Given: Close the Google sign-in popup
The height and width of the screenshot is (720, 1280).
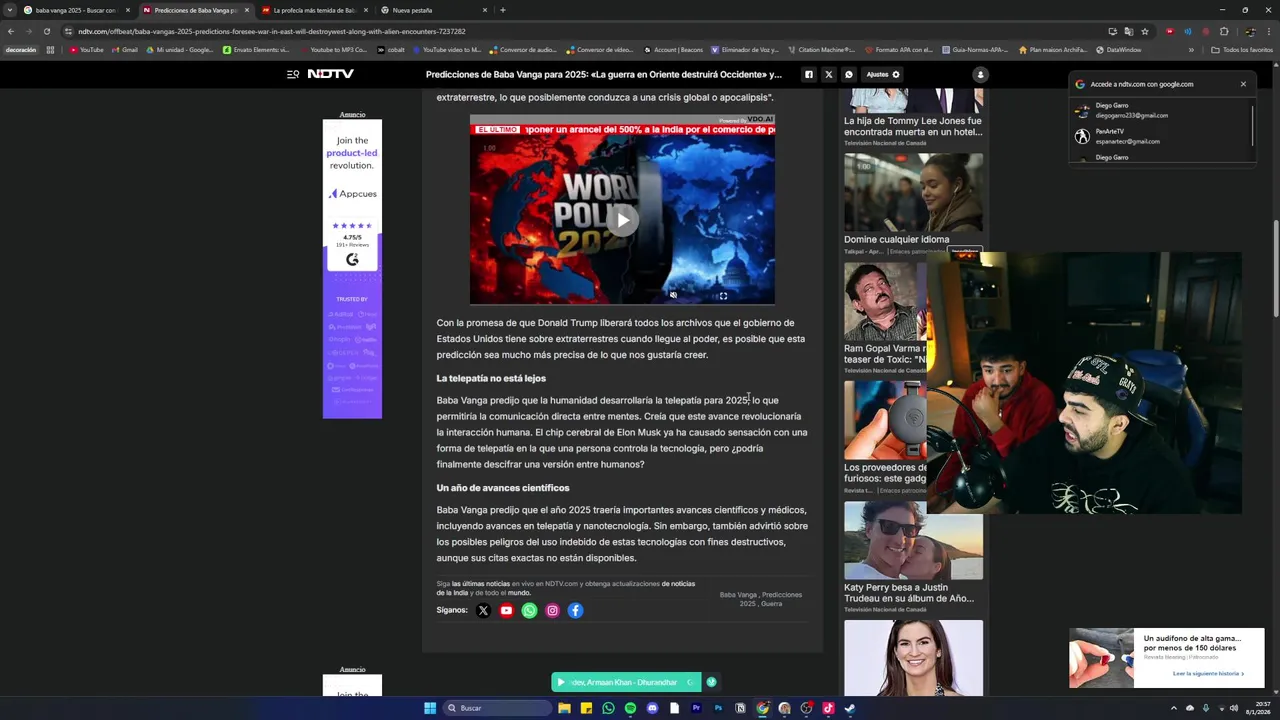Looking at the screenshot, I should click(x=1243, y=84).
